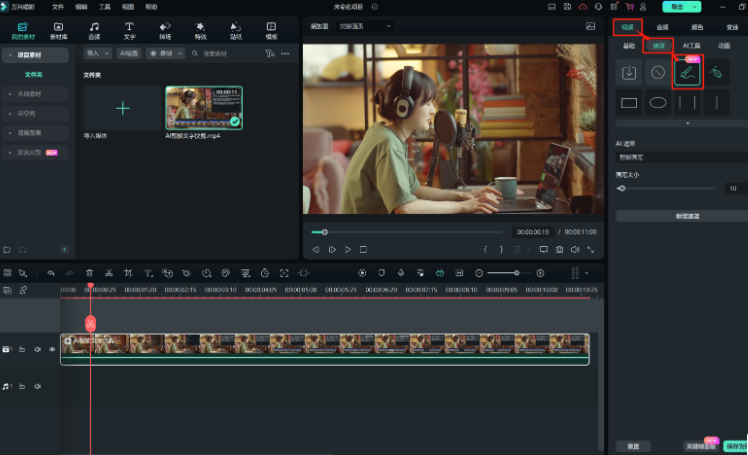Open the 文字 (Text) panel
The image size is (748, 455).
pyautogui.click(x=129, y=30)
